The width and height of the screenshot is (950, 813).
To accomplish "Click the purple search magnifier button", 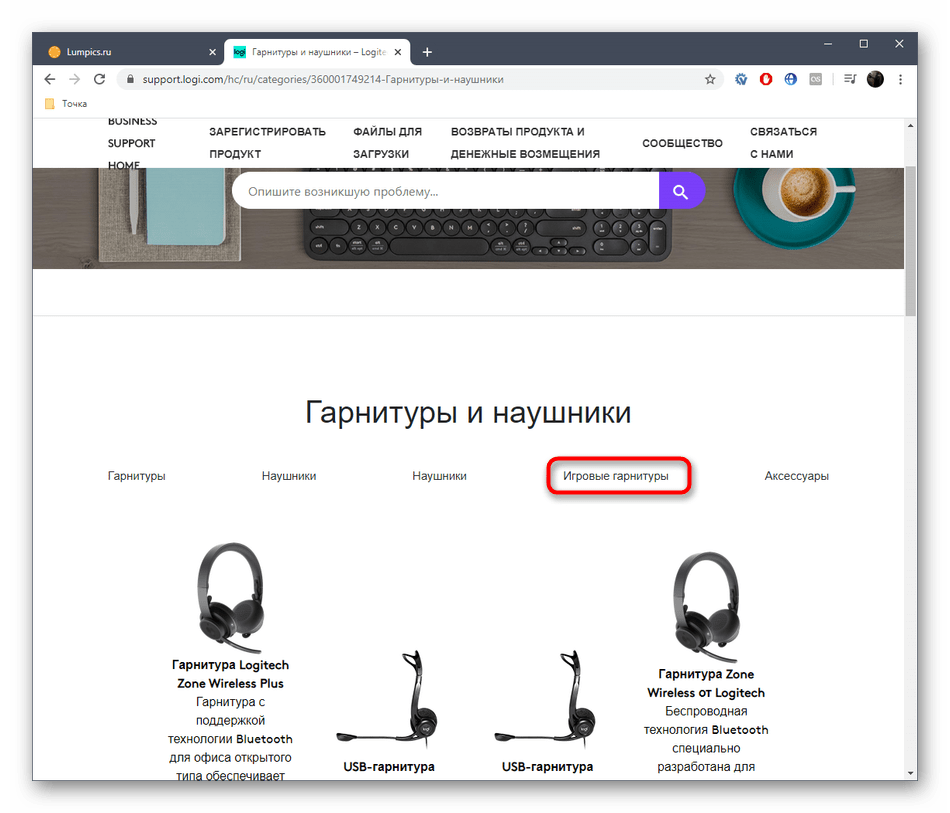I will pos(681,191).
